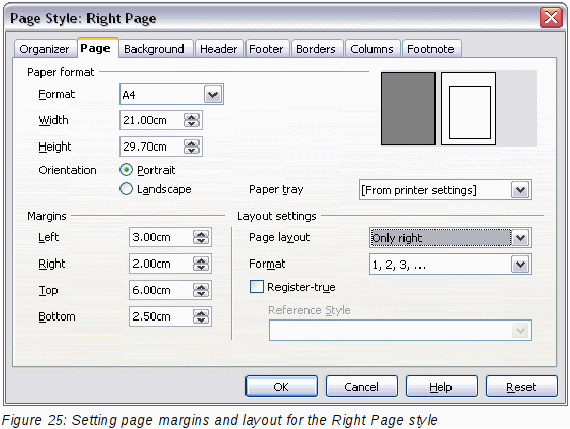Open the Footnote tab
570x429 pixels.
431,49
